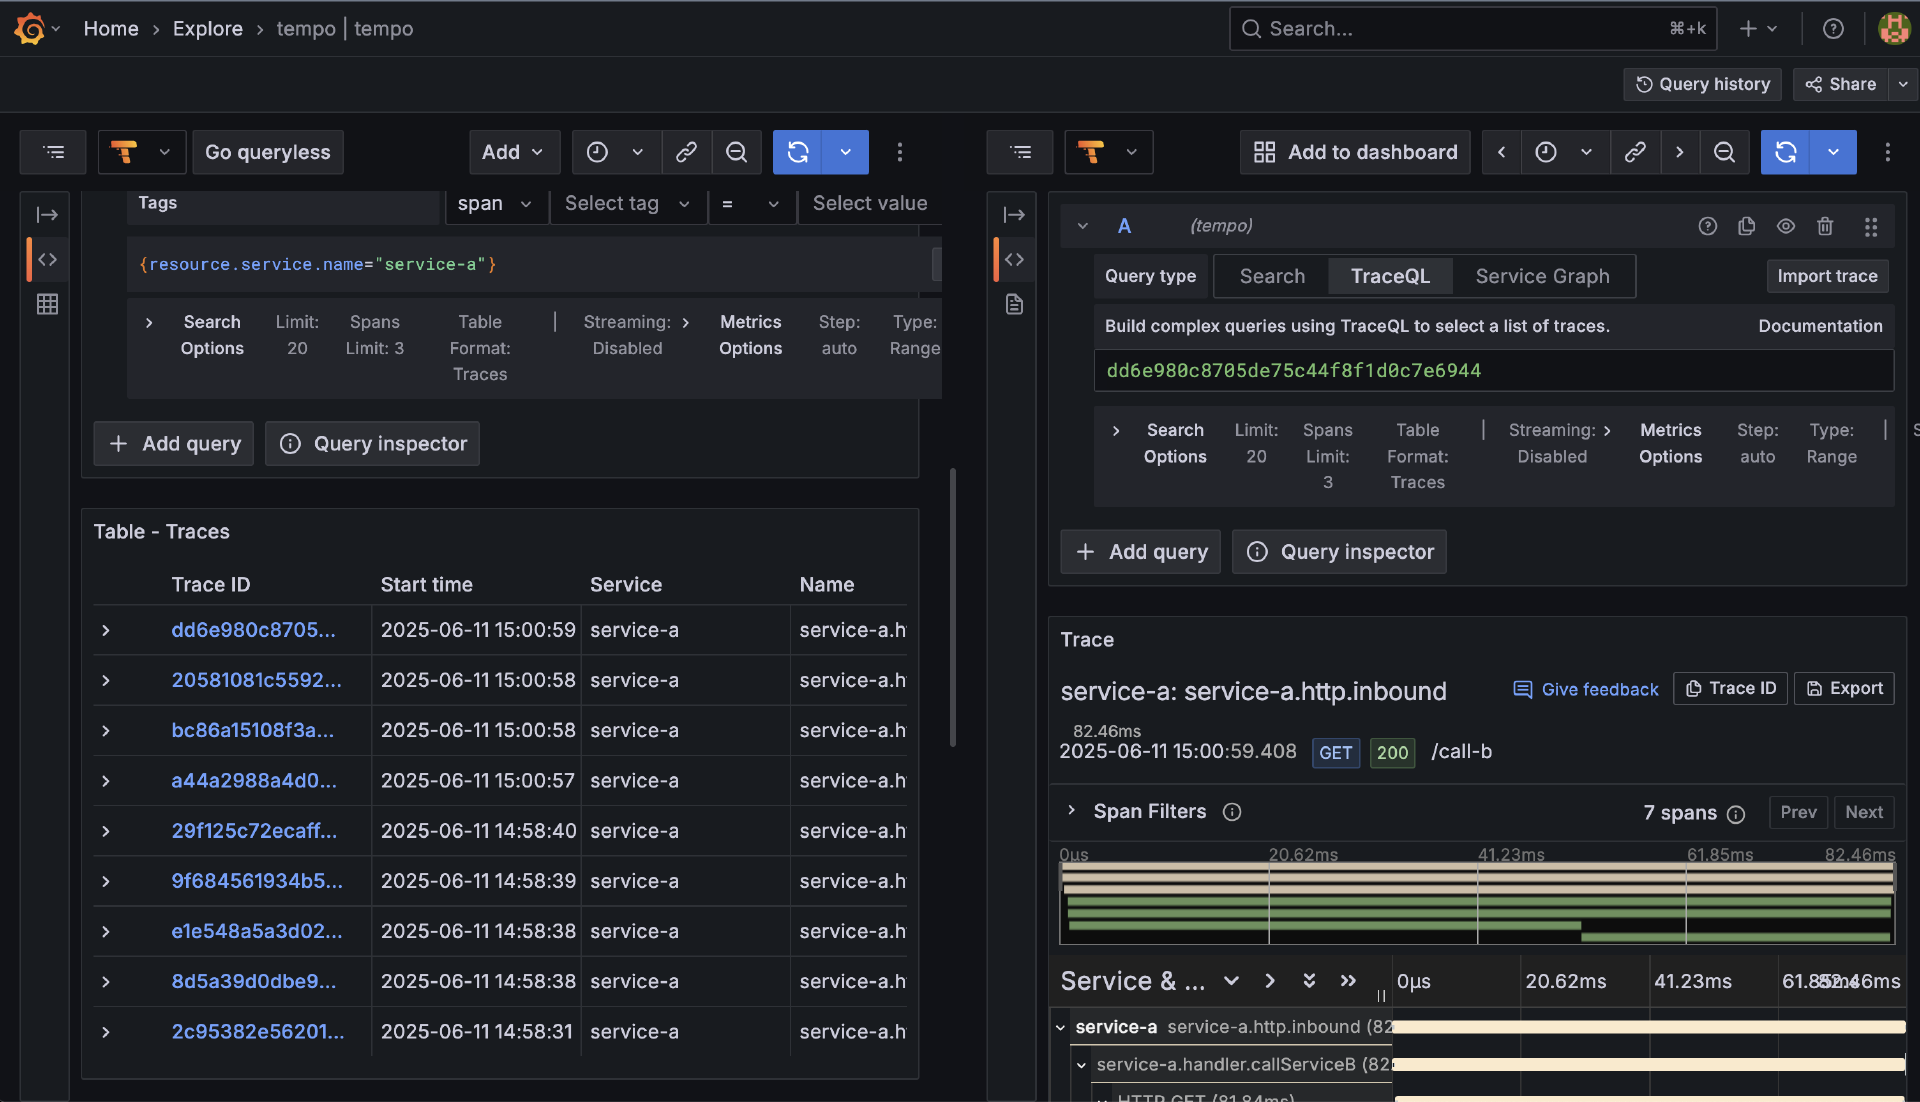The width and height of the screenshot is (1920, 1102).
Task: Open trace 20581081c5592 link
Action: click(256, 680)
